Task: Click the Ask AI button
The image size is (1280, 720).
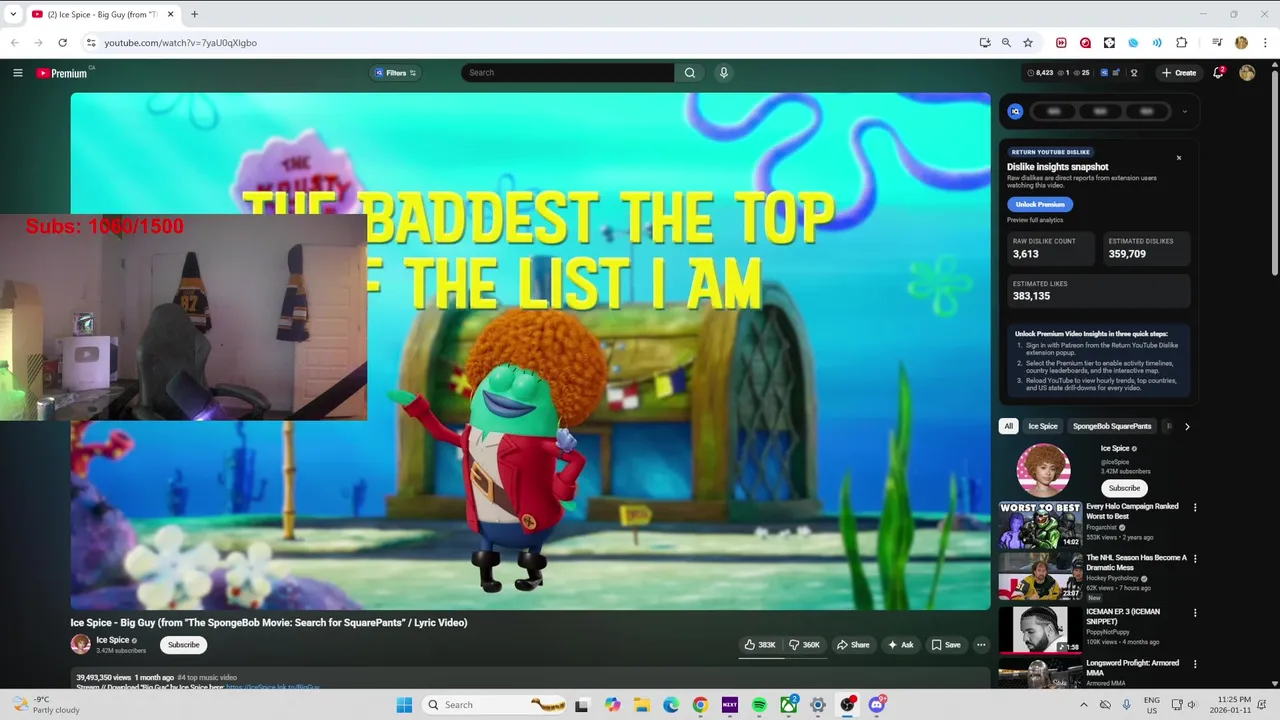Action: pos(900,645)
